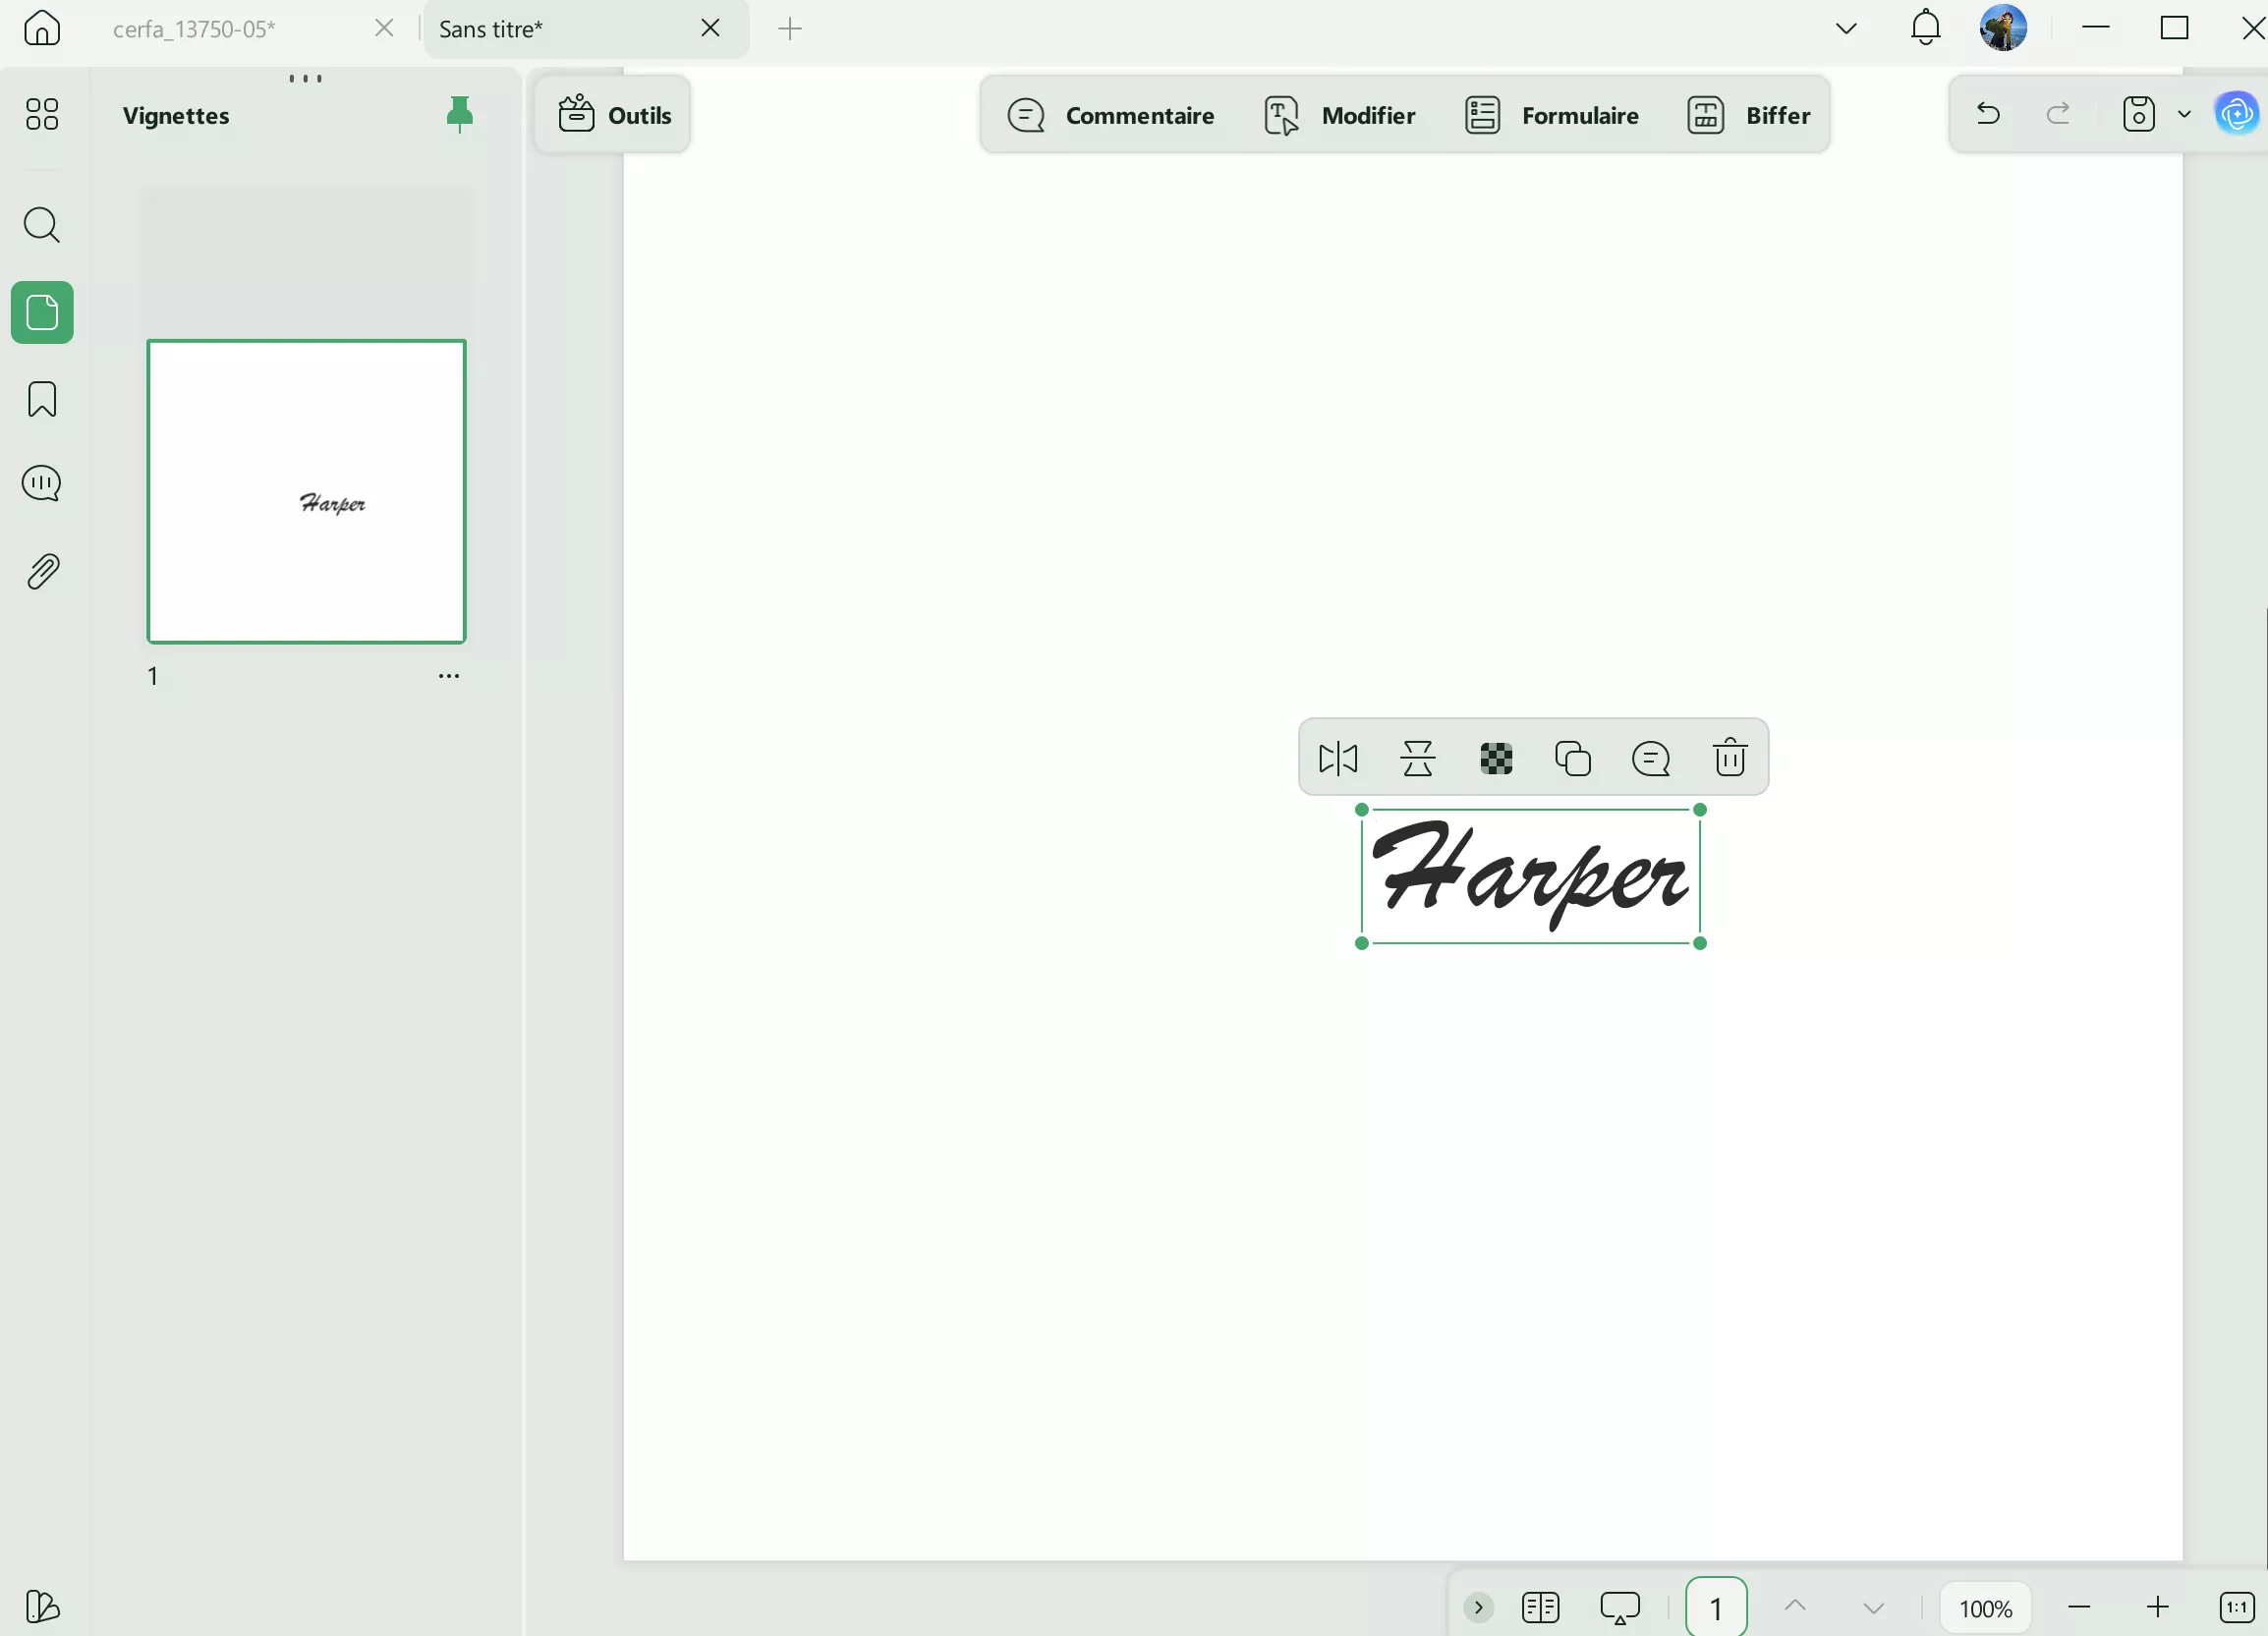This screenshot has width=2268, height=1636.
Task: Decrease zoom with the minus control
Action: click(x=2080, y=1607)
